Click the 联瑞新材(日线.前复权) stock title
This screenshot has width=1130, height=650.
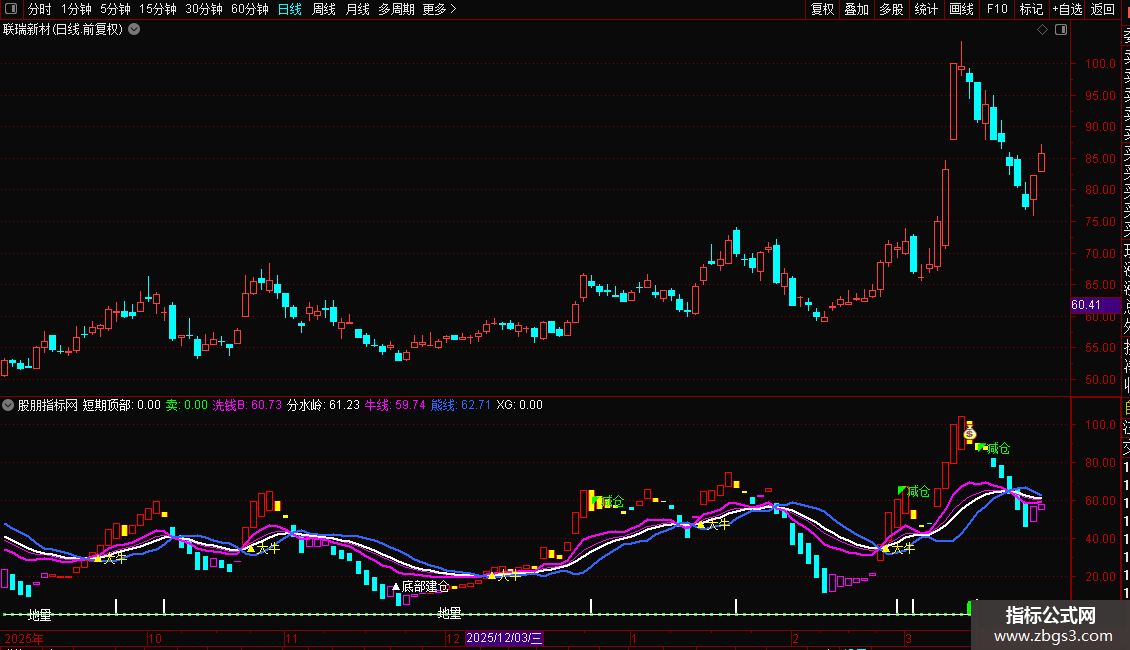tap(63, 30)
